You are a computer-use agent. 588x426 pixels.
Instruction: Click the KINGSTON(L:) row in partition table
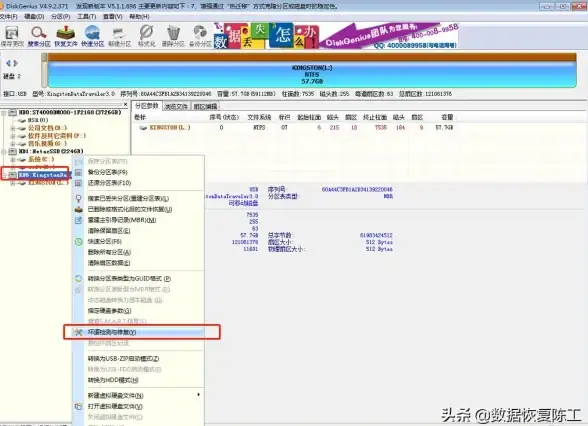[x=294, y=128]
